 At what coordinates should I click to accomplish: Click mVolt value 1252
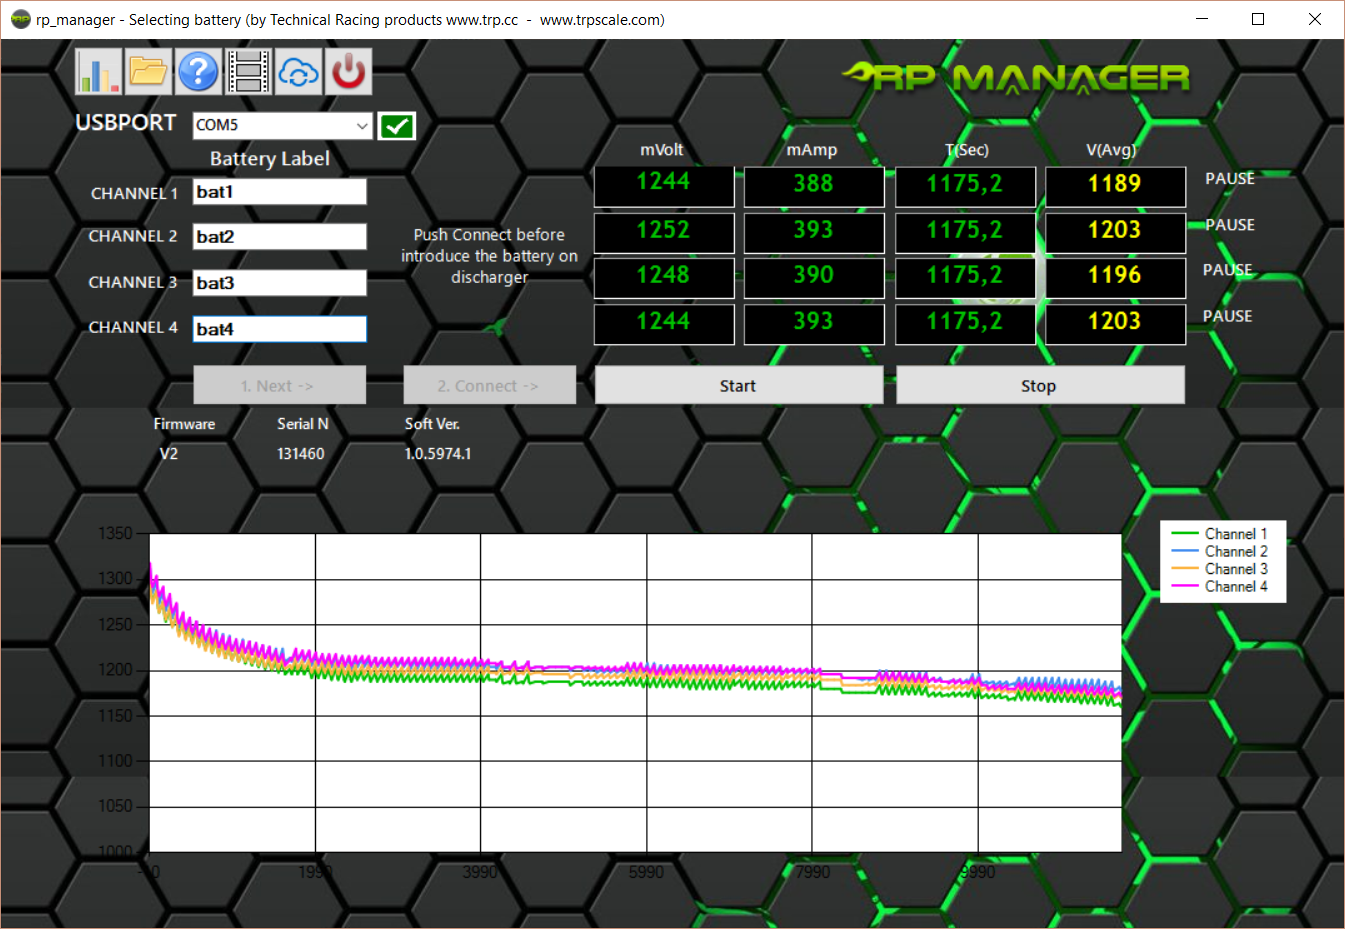(664, 231)
